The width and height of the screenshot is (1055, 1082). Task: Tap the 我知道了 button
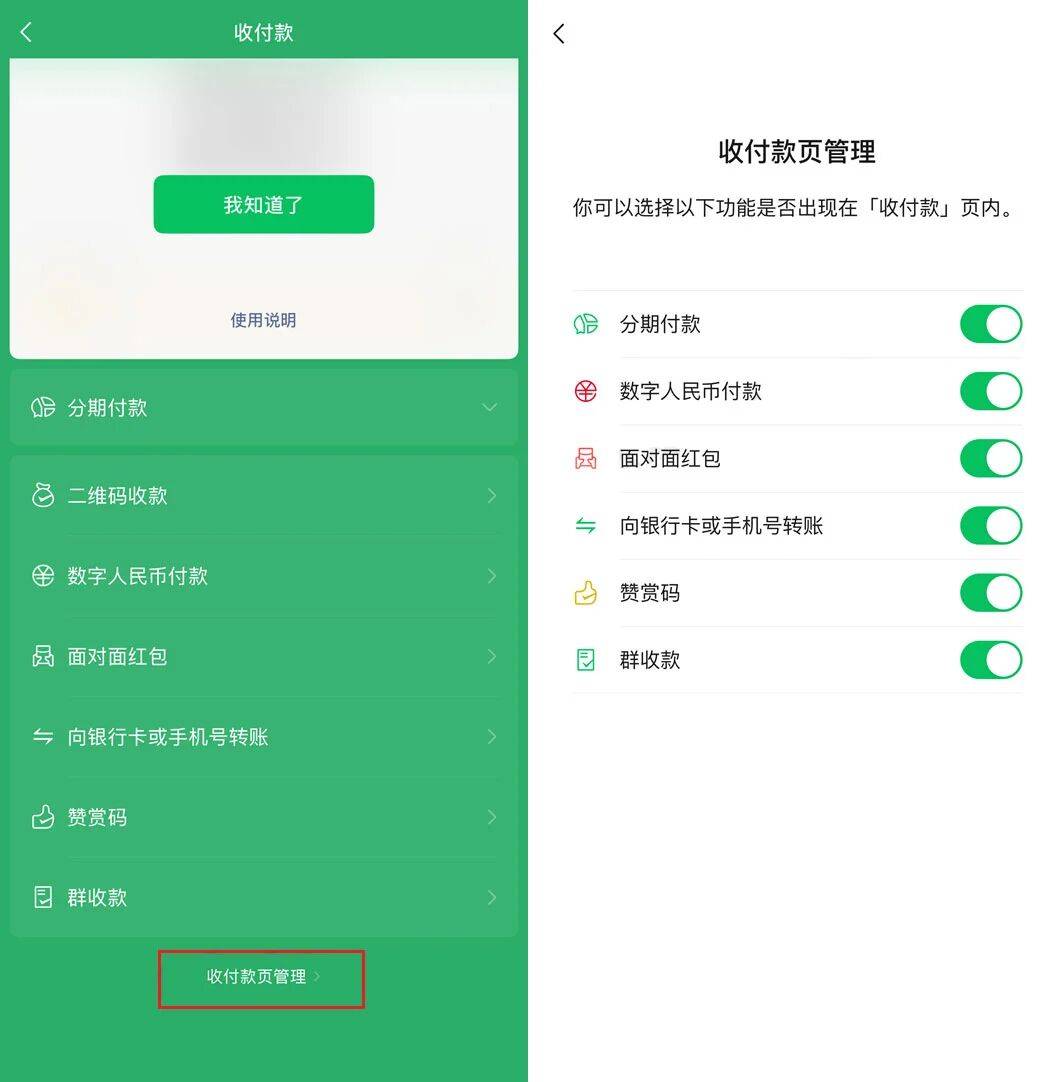[264, 204]
